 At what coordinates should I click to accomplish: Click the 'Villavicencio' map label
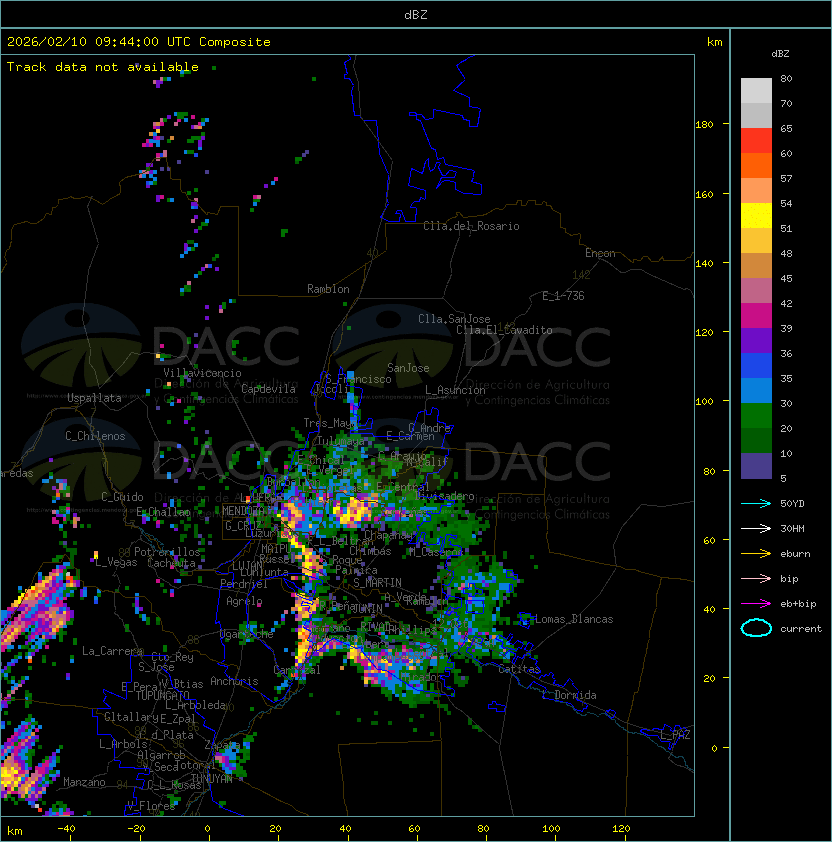coord(202,373)
